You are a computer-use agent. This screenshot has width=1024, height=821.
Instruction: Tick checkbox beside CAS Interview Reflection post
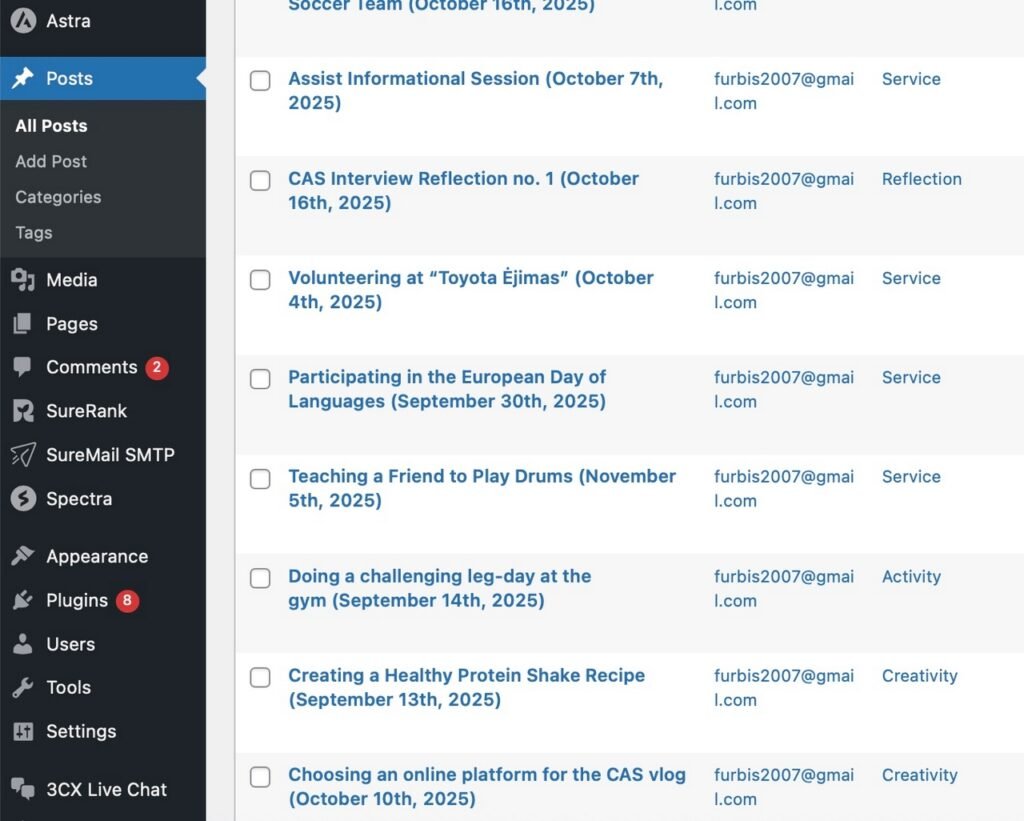tap(260, 181)
